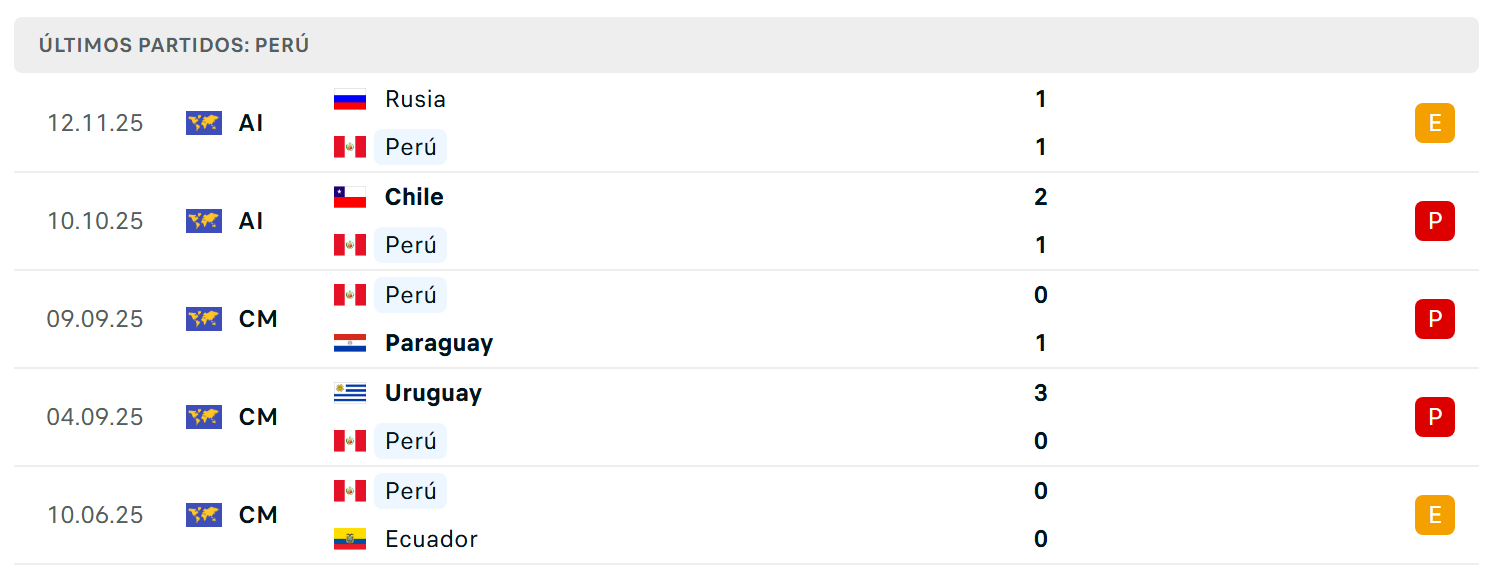The image size is (1497, 579).
Task: Click the Chile flag icon
Action: 350,197
